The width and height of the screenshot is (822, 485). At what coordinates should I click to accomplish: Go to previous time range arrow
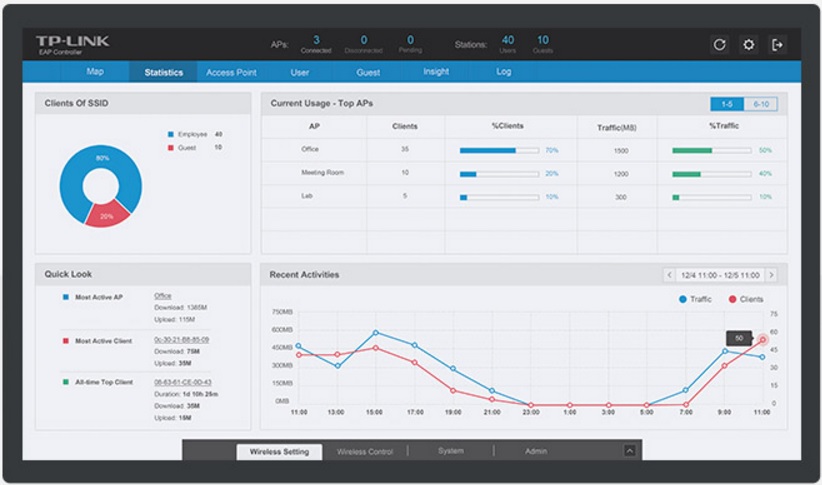(x=669, y=275)
